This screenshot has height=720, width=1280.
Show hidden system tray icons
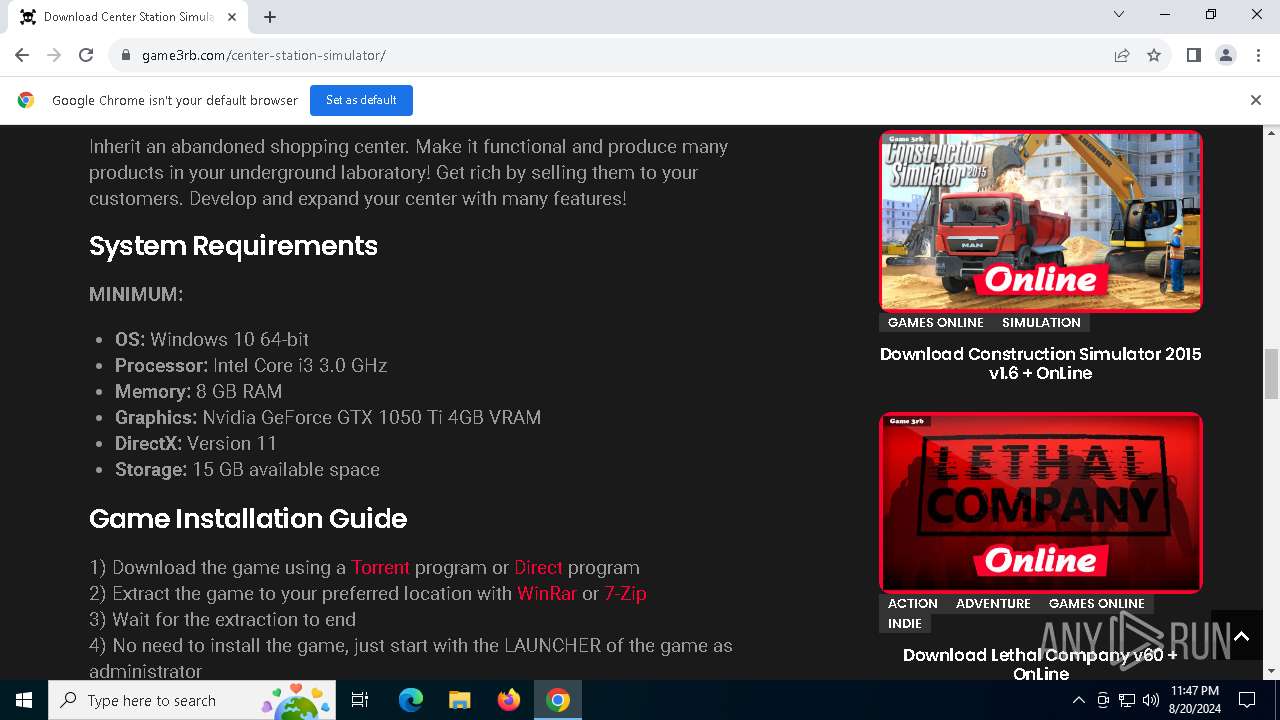pyautogui.click(x=1078, y=700)
